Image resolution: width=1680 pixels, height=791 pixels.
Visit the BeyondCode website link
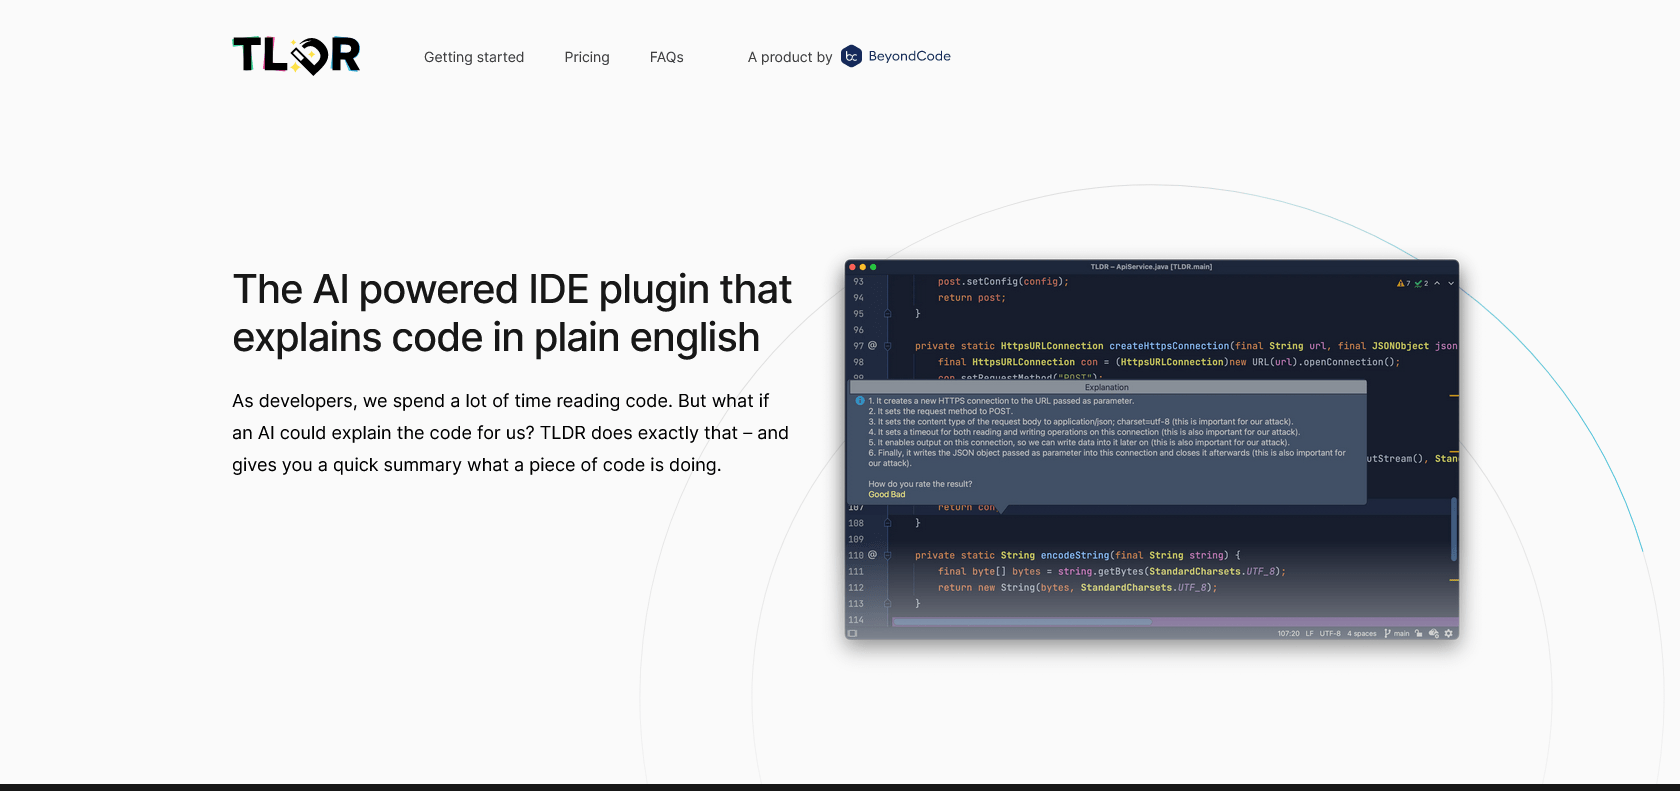tap(896, 56)
